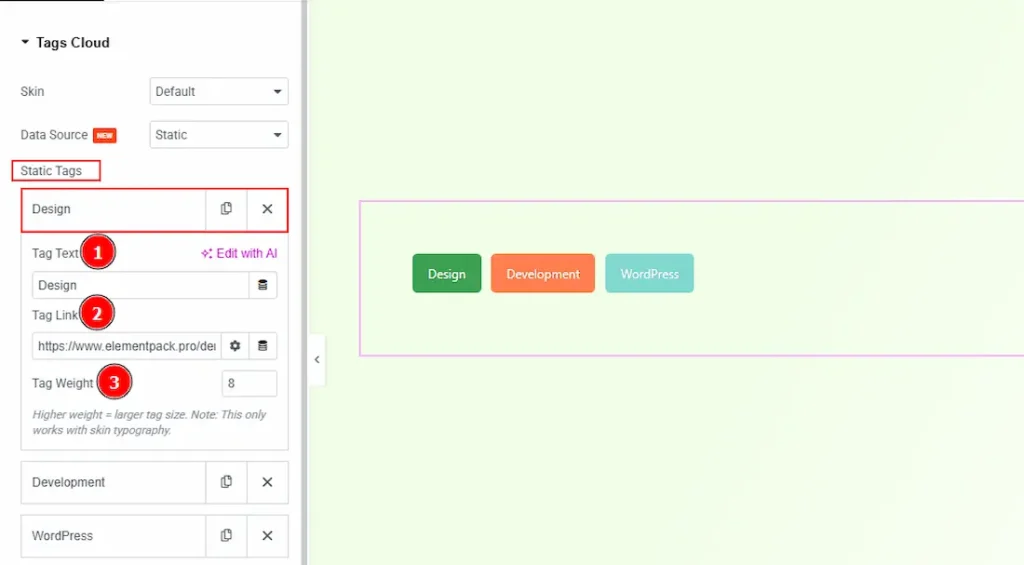Expand the WordPress tag item
The image size is (1024, 565).
tap(114, 536)
